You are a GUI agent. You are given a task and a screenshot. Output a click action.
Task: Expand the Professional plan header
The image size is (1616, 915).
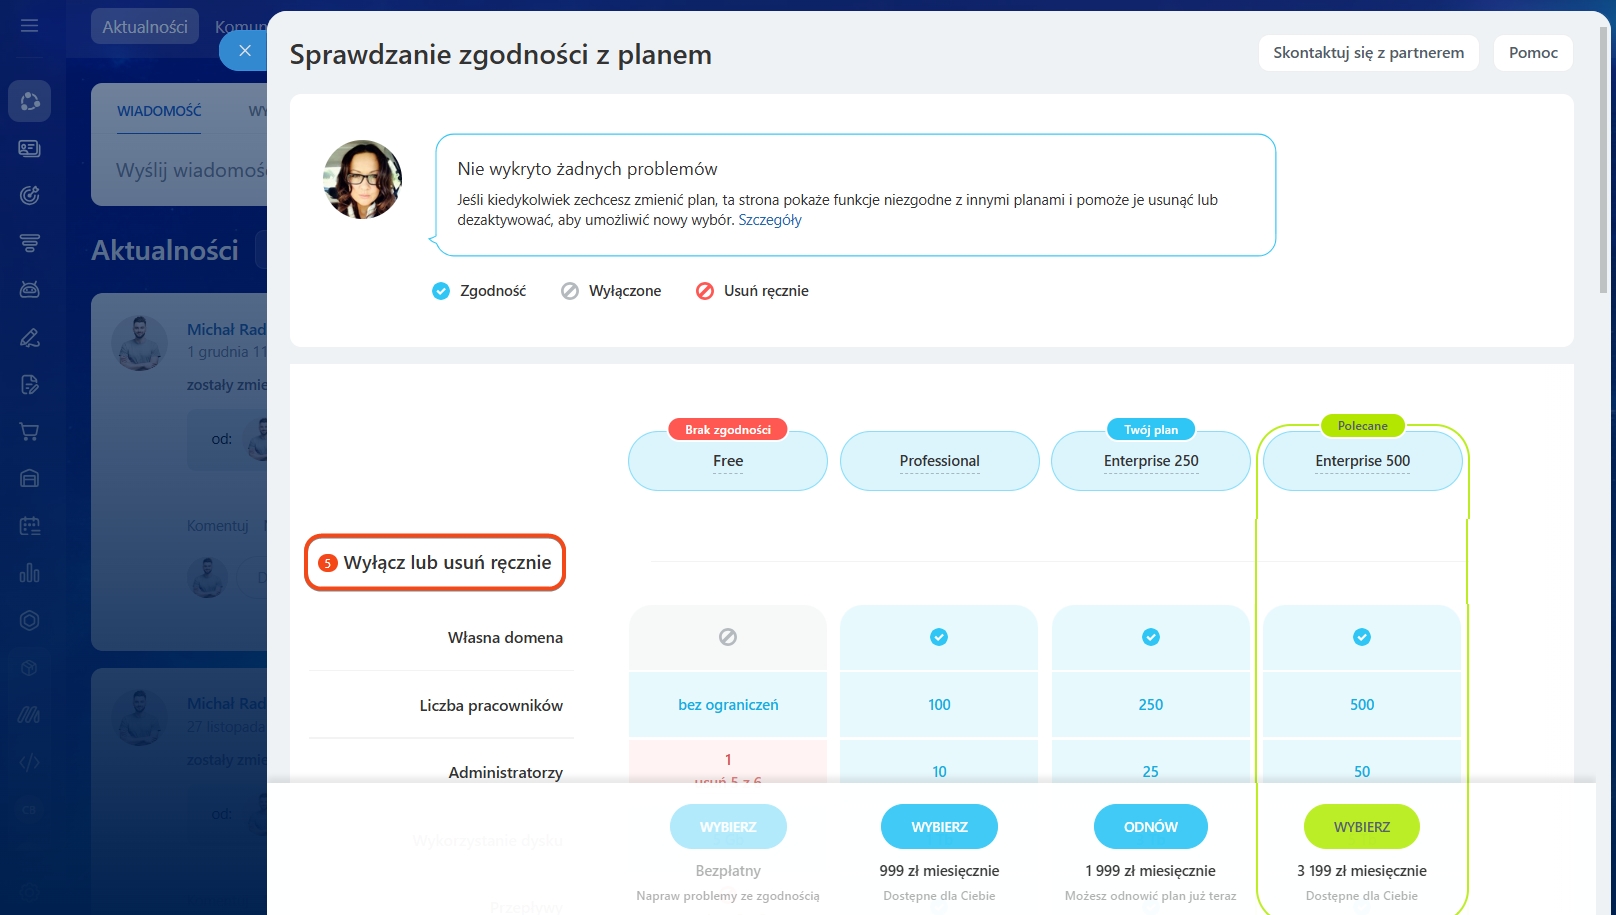point(939,461)
